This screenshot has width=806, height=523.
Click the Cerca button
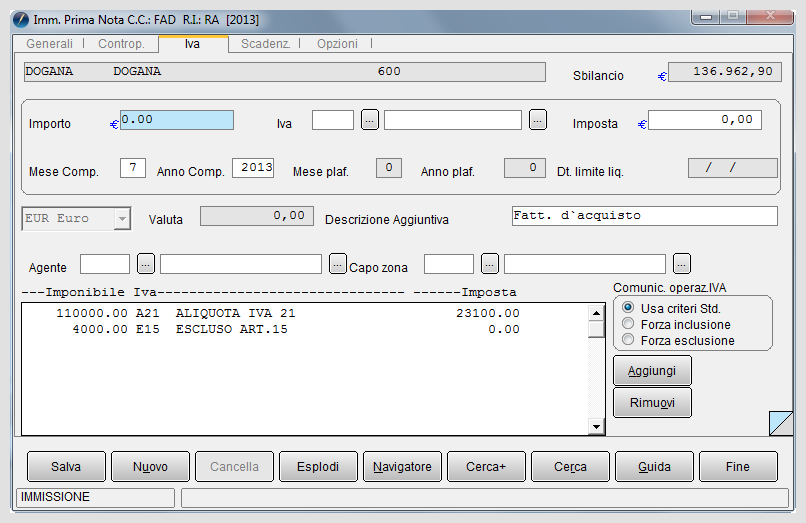point(571,466)
